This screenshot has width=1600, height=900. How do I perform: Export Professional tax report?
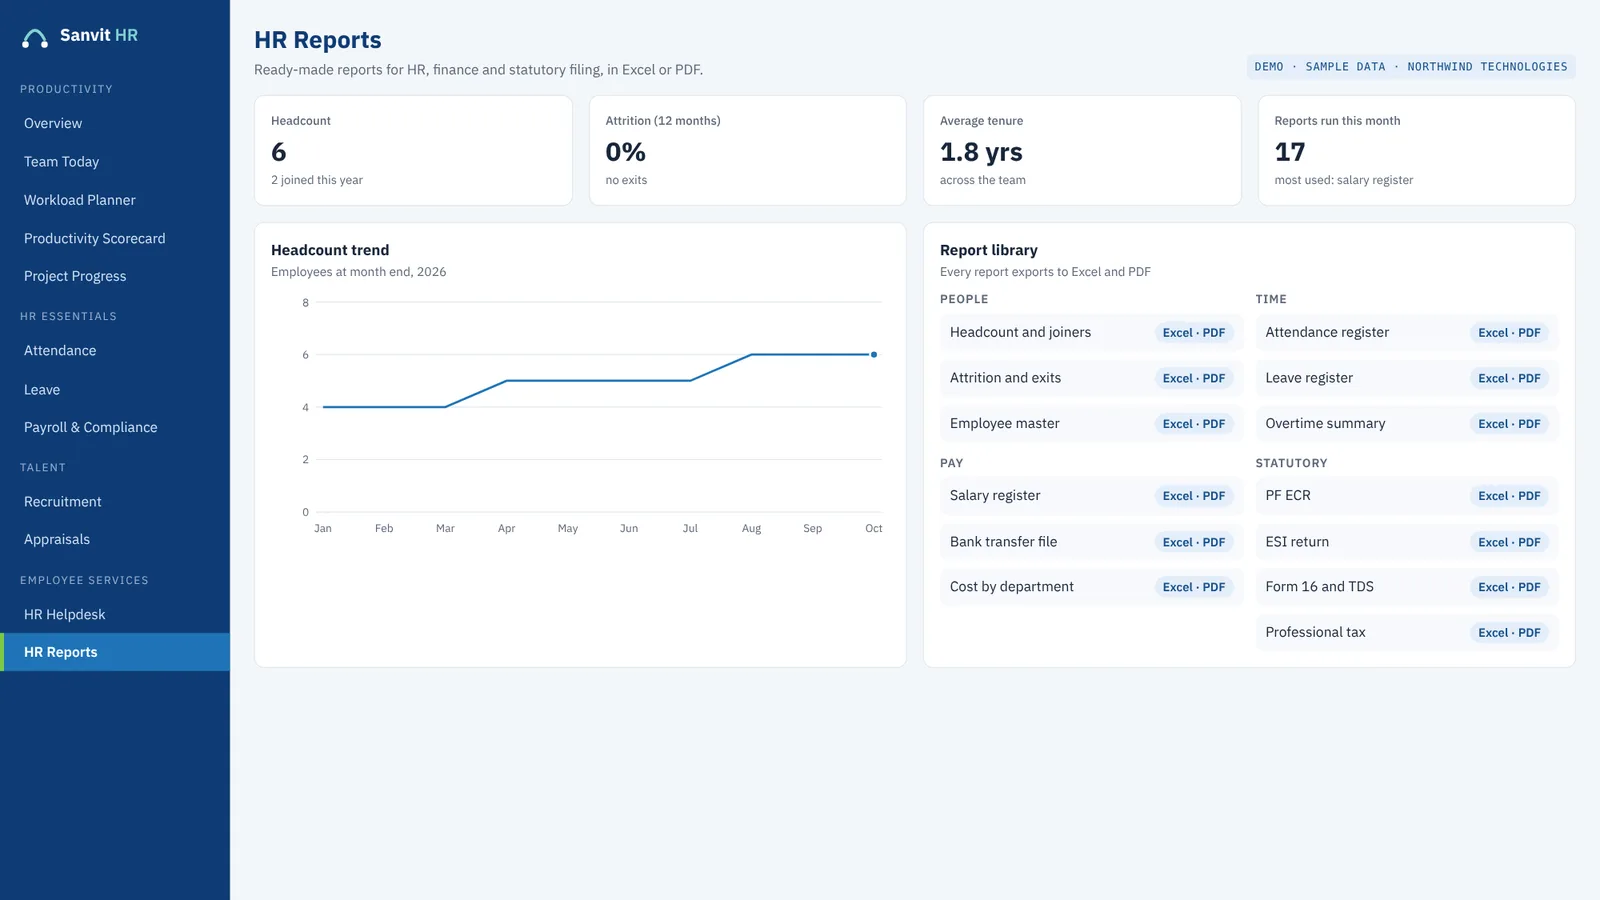coord(1509,633)
